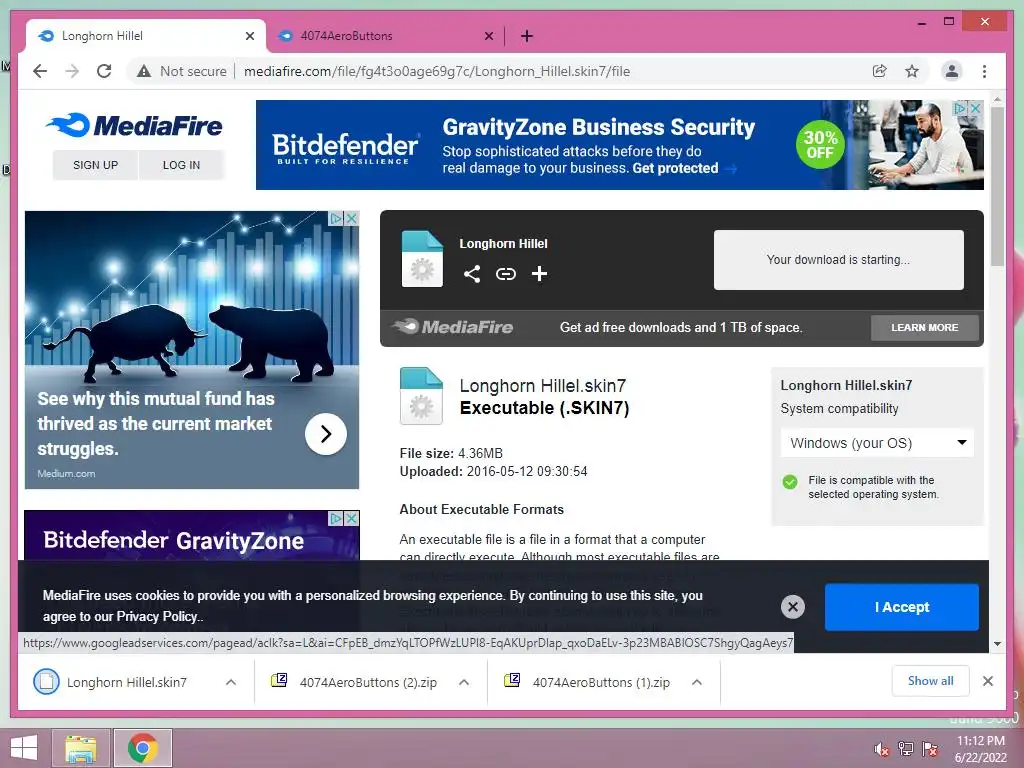Open the Longhorn Hillel.skin7 downloaded file

pos(127,682)
